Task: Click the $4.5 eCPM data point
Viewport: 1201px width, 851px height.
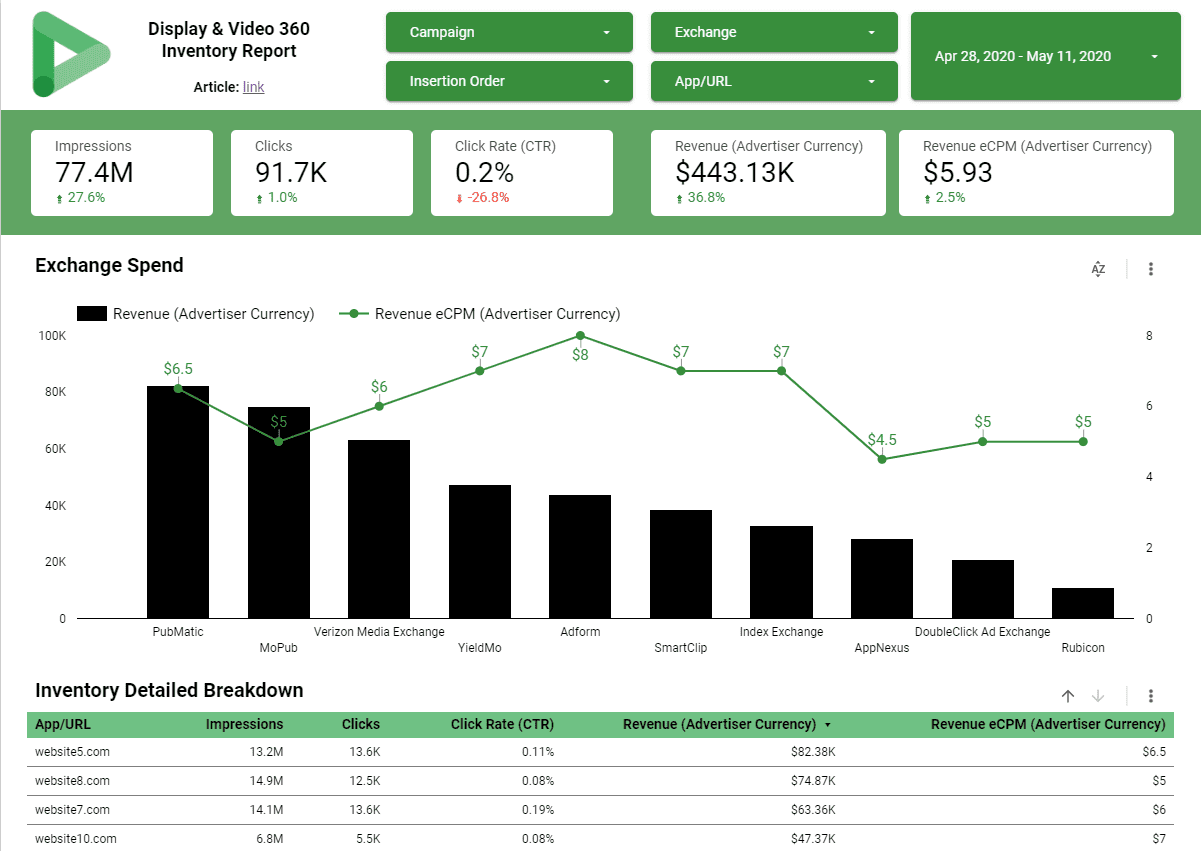Action: pos(882,459)
